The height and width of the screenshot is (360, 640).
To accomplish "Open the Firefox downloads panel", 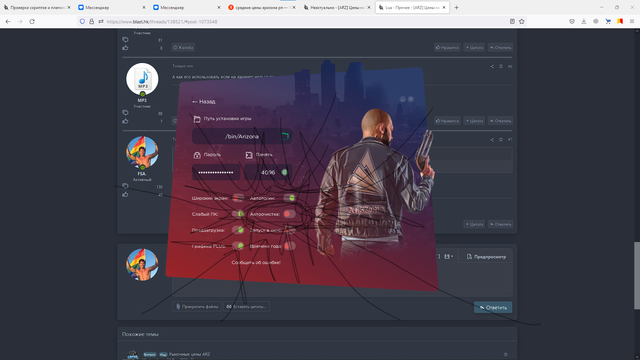I will click(x=584, y=22).
